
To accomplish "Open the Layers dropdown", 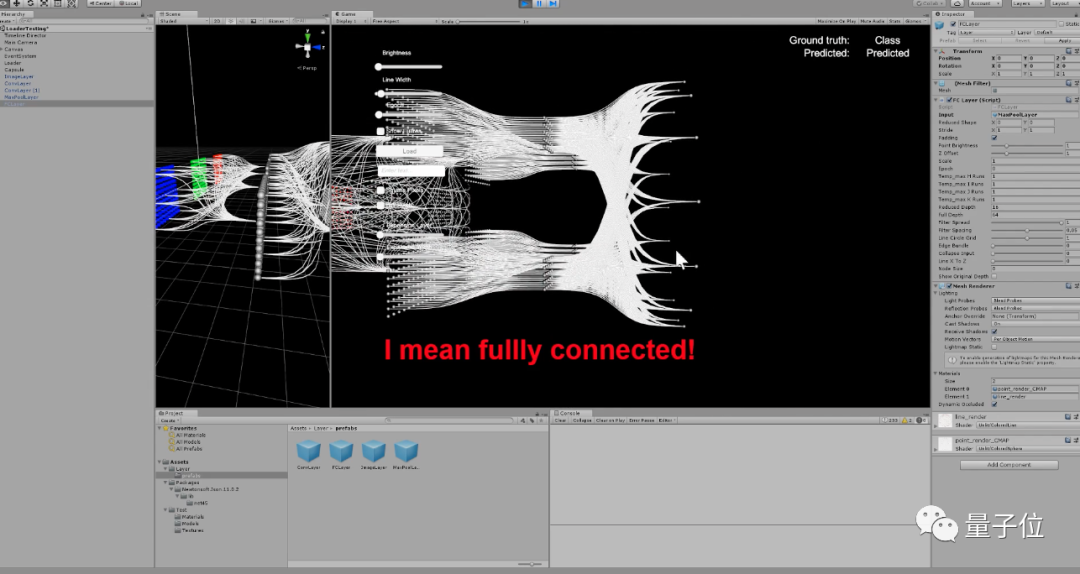I will (1026, 3).
